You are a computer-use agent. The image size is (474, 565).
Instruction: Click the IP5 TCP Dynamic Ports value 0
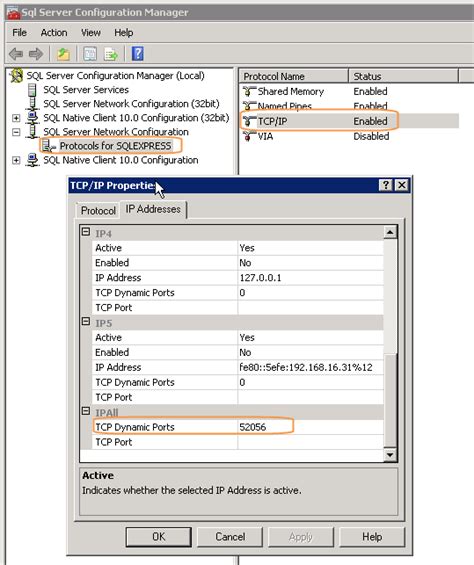point(310,382)
